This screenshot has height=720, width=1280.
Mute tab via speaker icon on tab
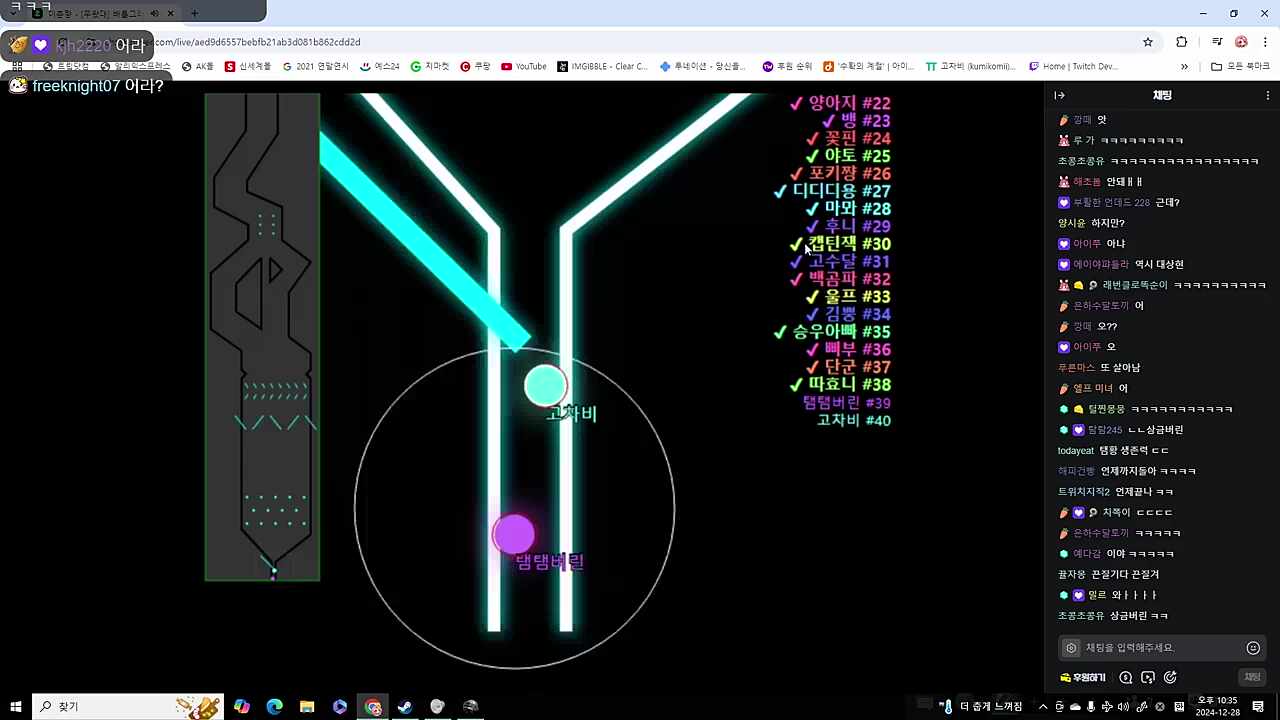(154, 14)
